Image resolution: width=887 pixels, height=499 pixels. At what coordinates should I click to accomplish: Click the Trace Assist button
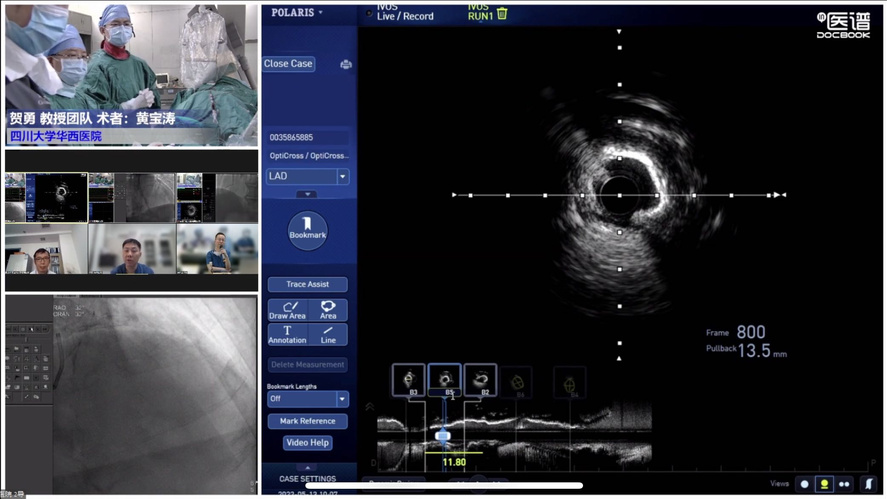(x=307, y=285)
